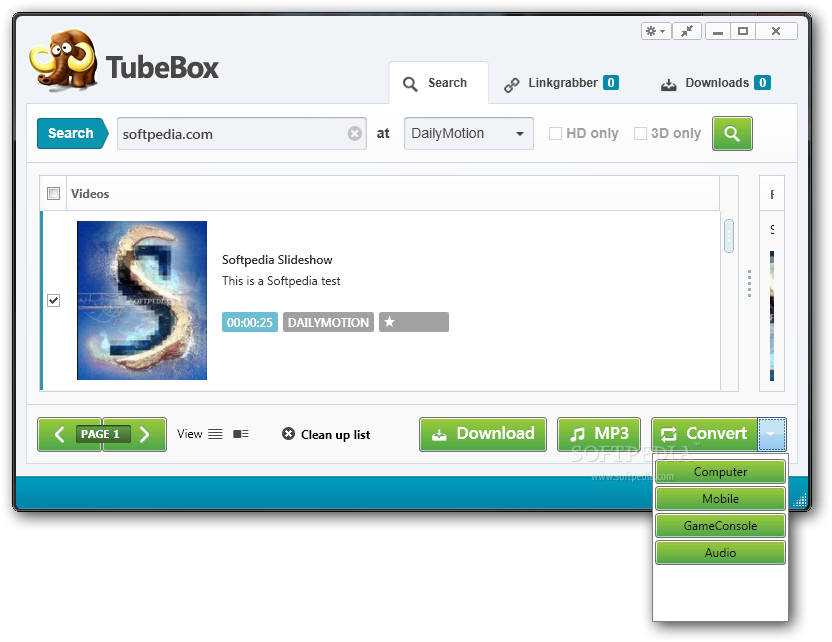Click the Linkgrabber count badge 0
Viewport: 832px width, 642px height.
pos(611,83)
